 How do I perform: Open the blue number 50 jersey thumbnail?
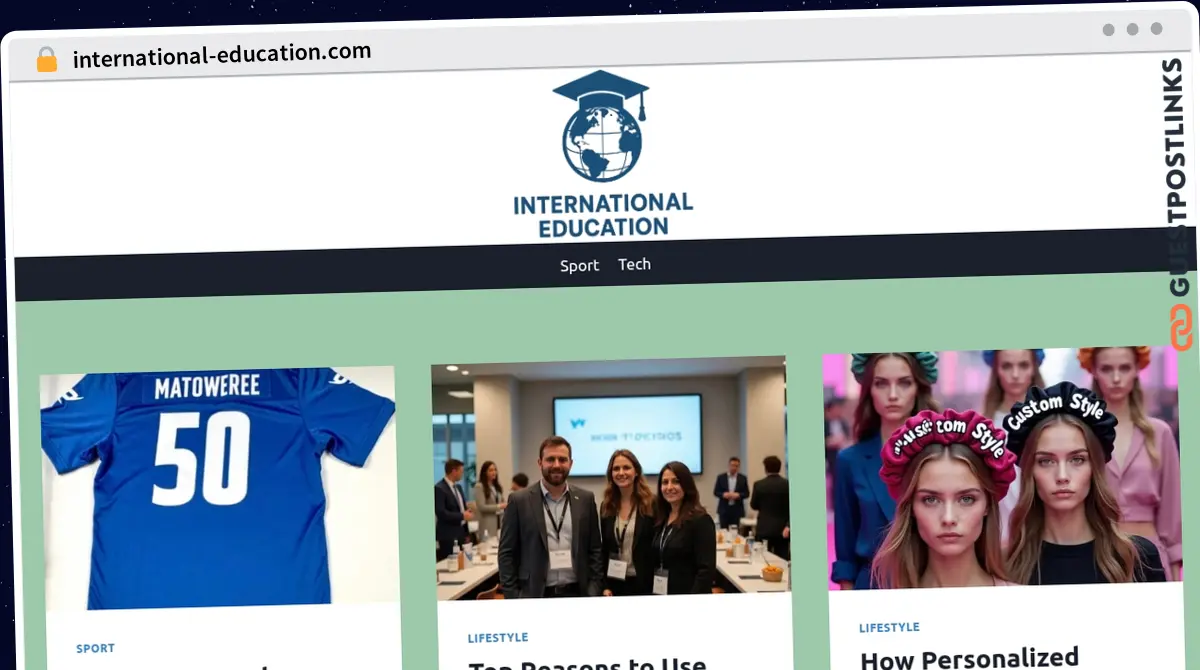click(218, 488)
